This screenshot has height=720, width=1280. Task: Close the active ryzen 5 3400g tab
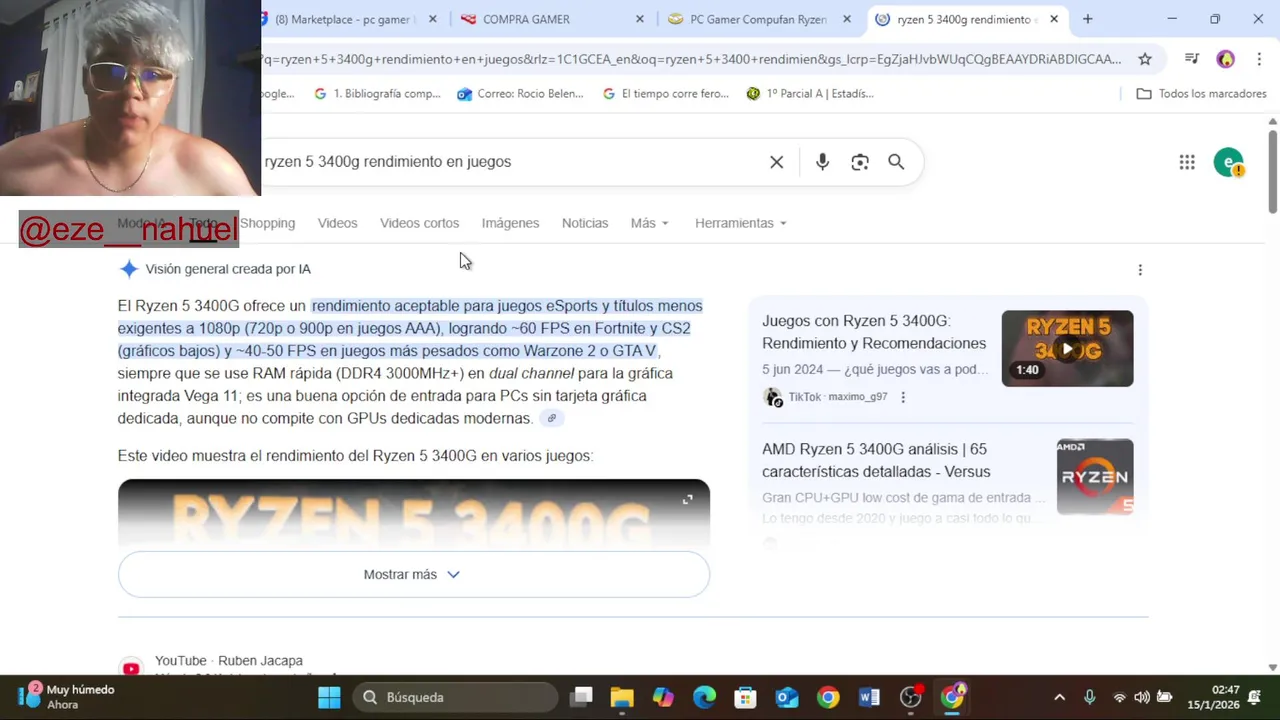pyautogui.click(x=1054, y=19)
